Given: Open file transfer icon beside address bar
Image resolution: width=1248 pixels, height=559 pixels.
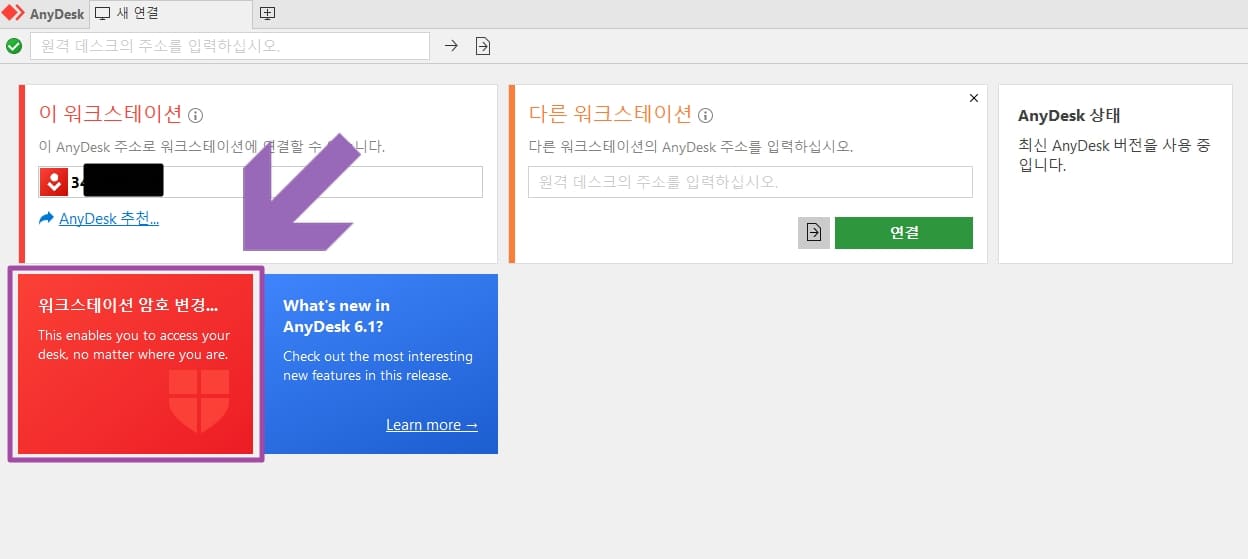Looking at the screenshot, I should click(x=483, y=46).
